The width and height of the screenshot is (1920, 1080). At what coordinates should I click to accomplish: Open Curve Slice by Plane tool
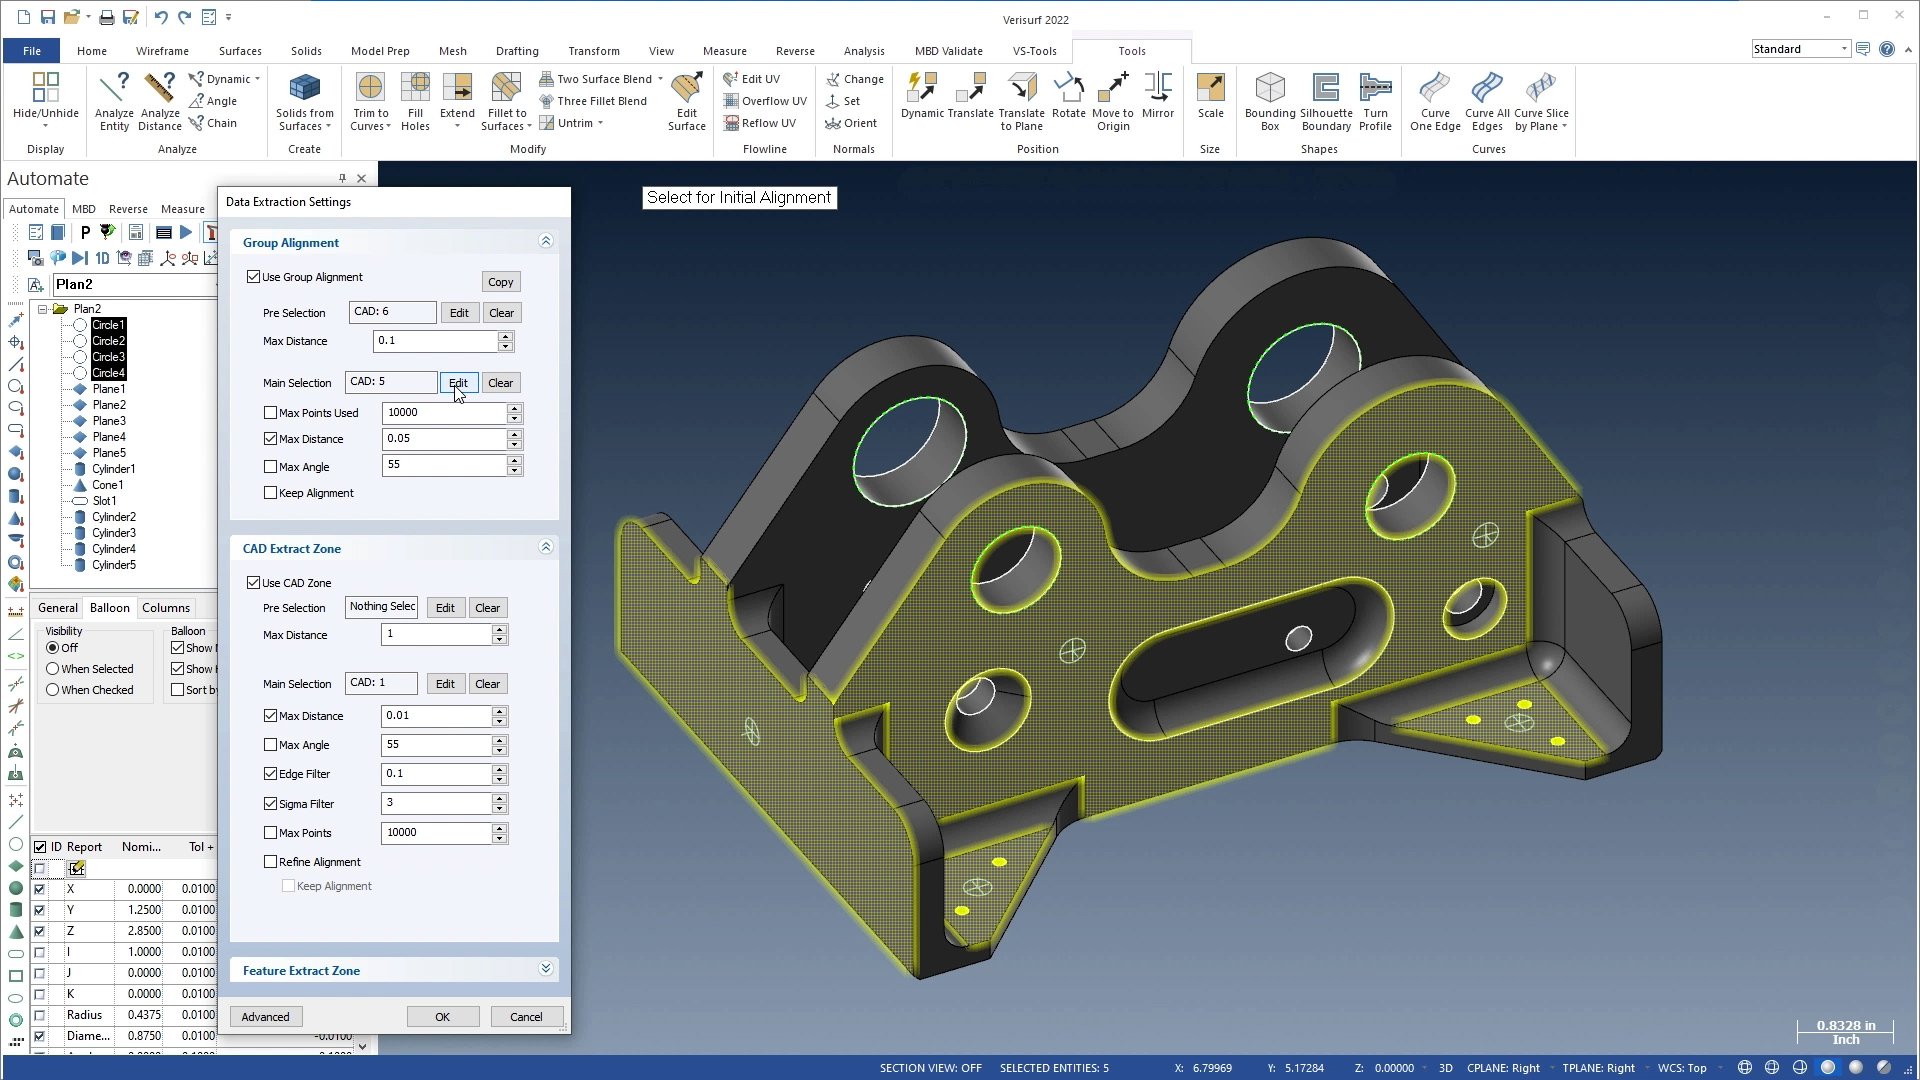[1541, 100]
